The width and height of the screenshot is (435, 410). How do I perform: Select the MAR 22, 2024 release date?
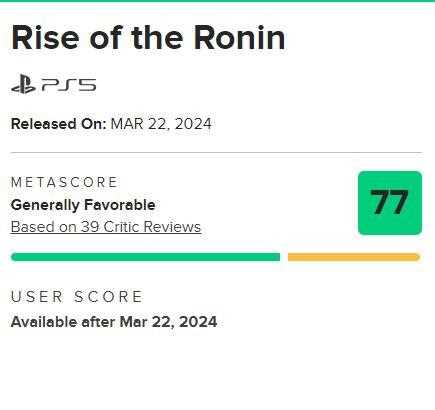[161, 124]
